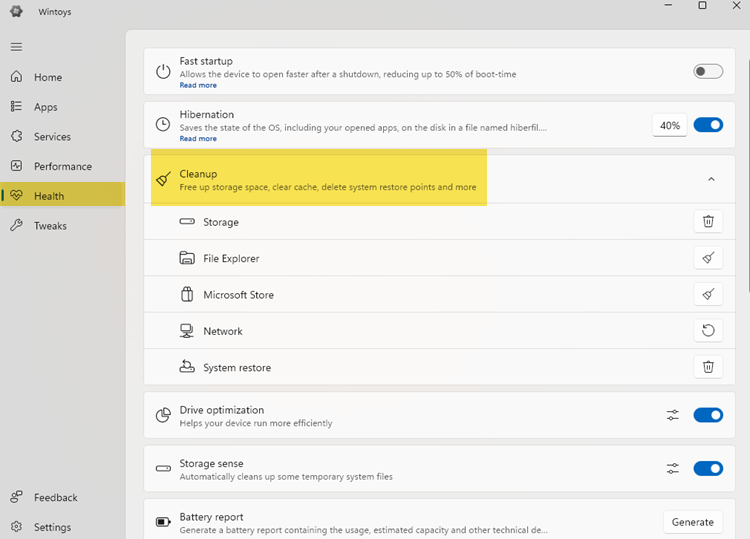Click the hamburger menu icon

click(16, 47)
